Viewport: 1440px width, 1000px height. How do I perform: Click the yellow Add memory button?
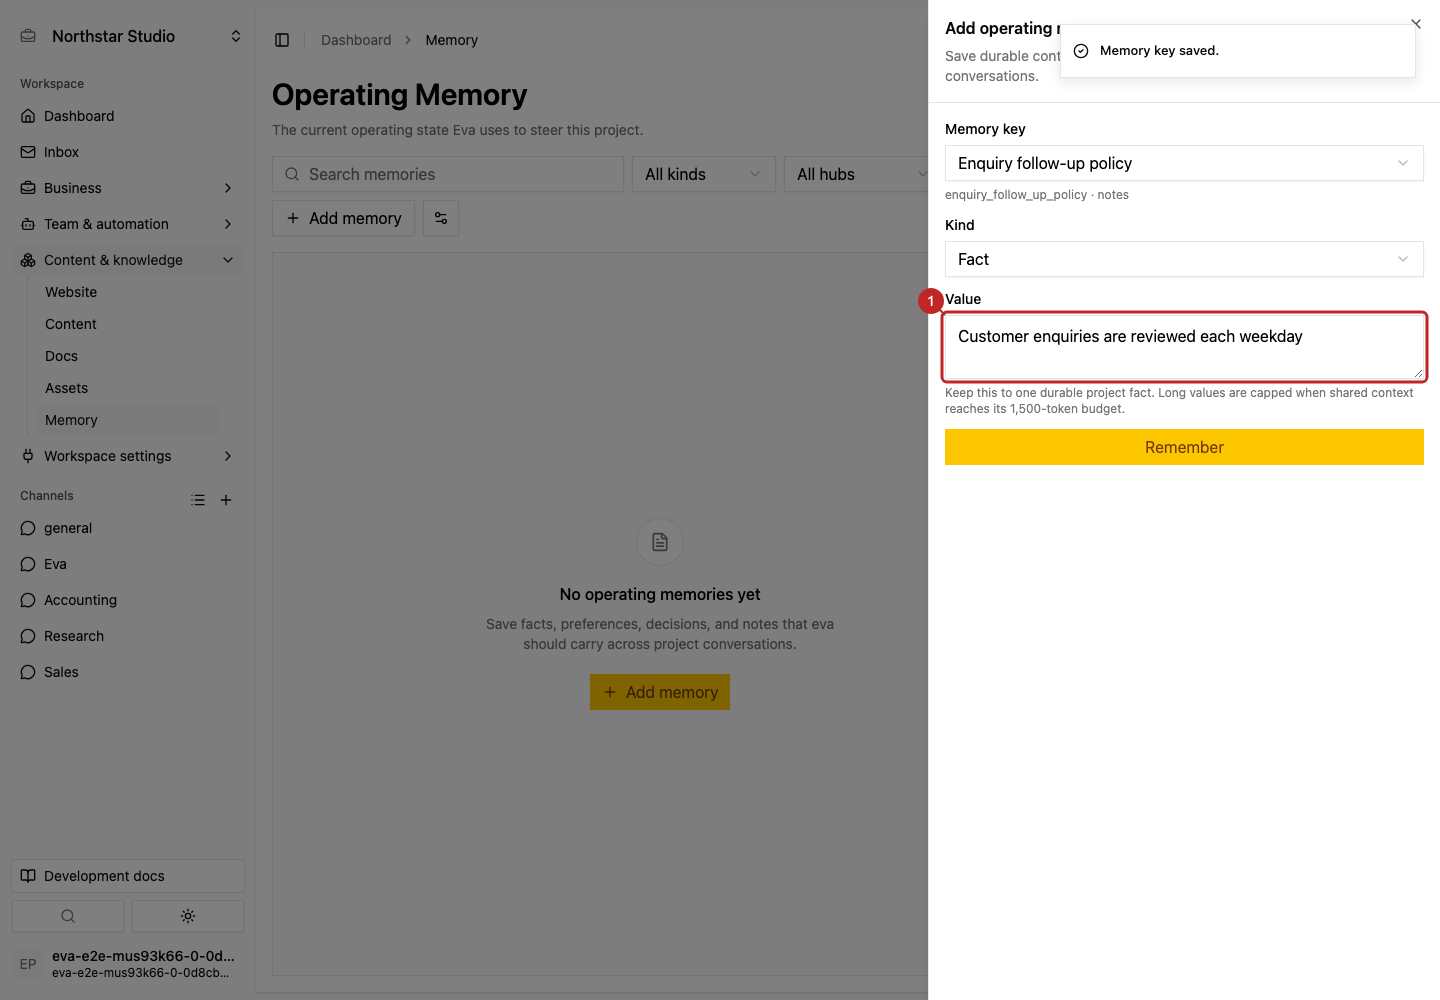tap(660, 692)
